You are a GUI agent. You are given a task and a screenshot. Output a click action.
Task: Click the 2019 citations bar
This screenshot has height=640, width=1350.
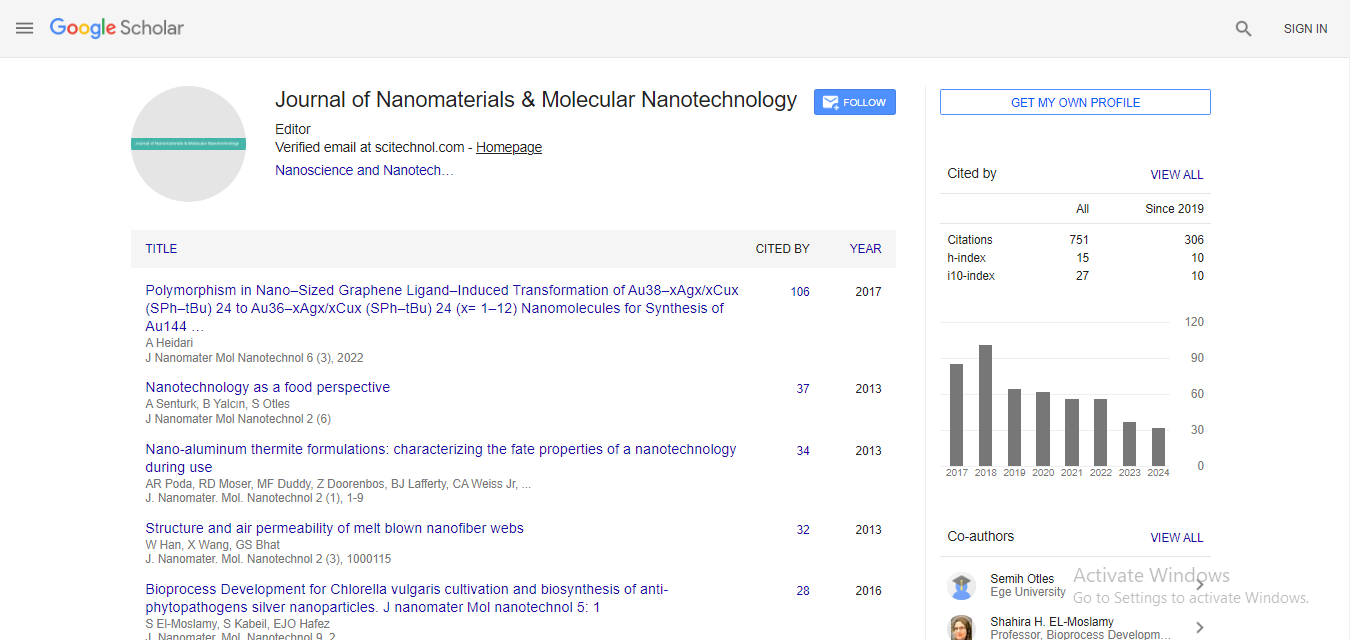click(1014, 428)
